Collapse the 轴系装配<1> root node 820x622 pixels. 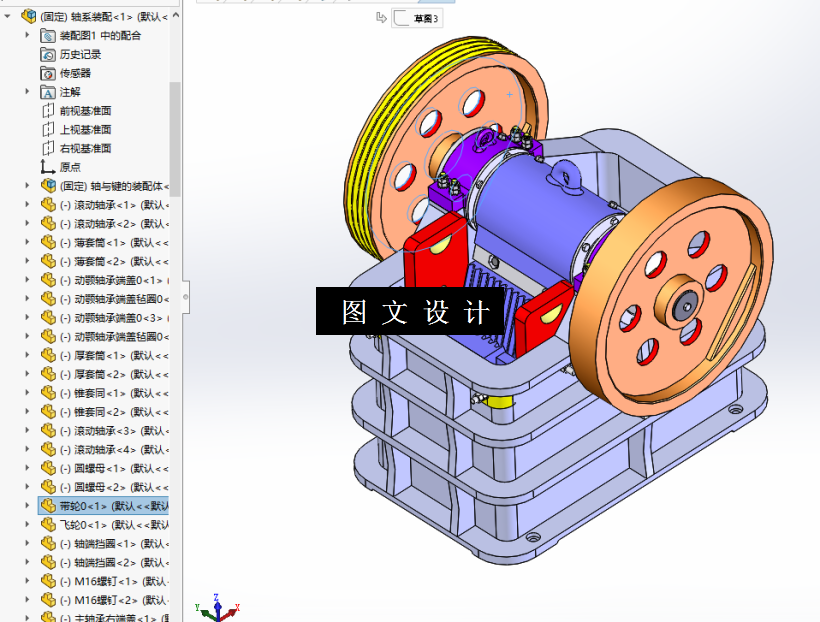(x=6, y=15)
